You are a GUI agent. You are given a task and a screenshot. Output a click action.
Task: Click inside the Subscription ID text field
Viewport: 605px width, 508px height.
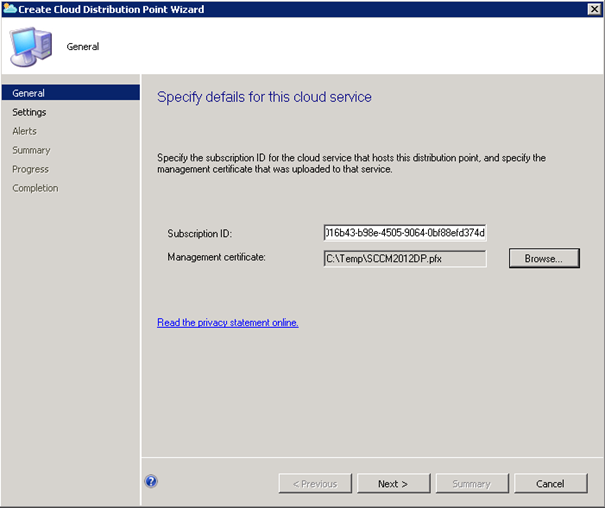404,233
